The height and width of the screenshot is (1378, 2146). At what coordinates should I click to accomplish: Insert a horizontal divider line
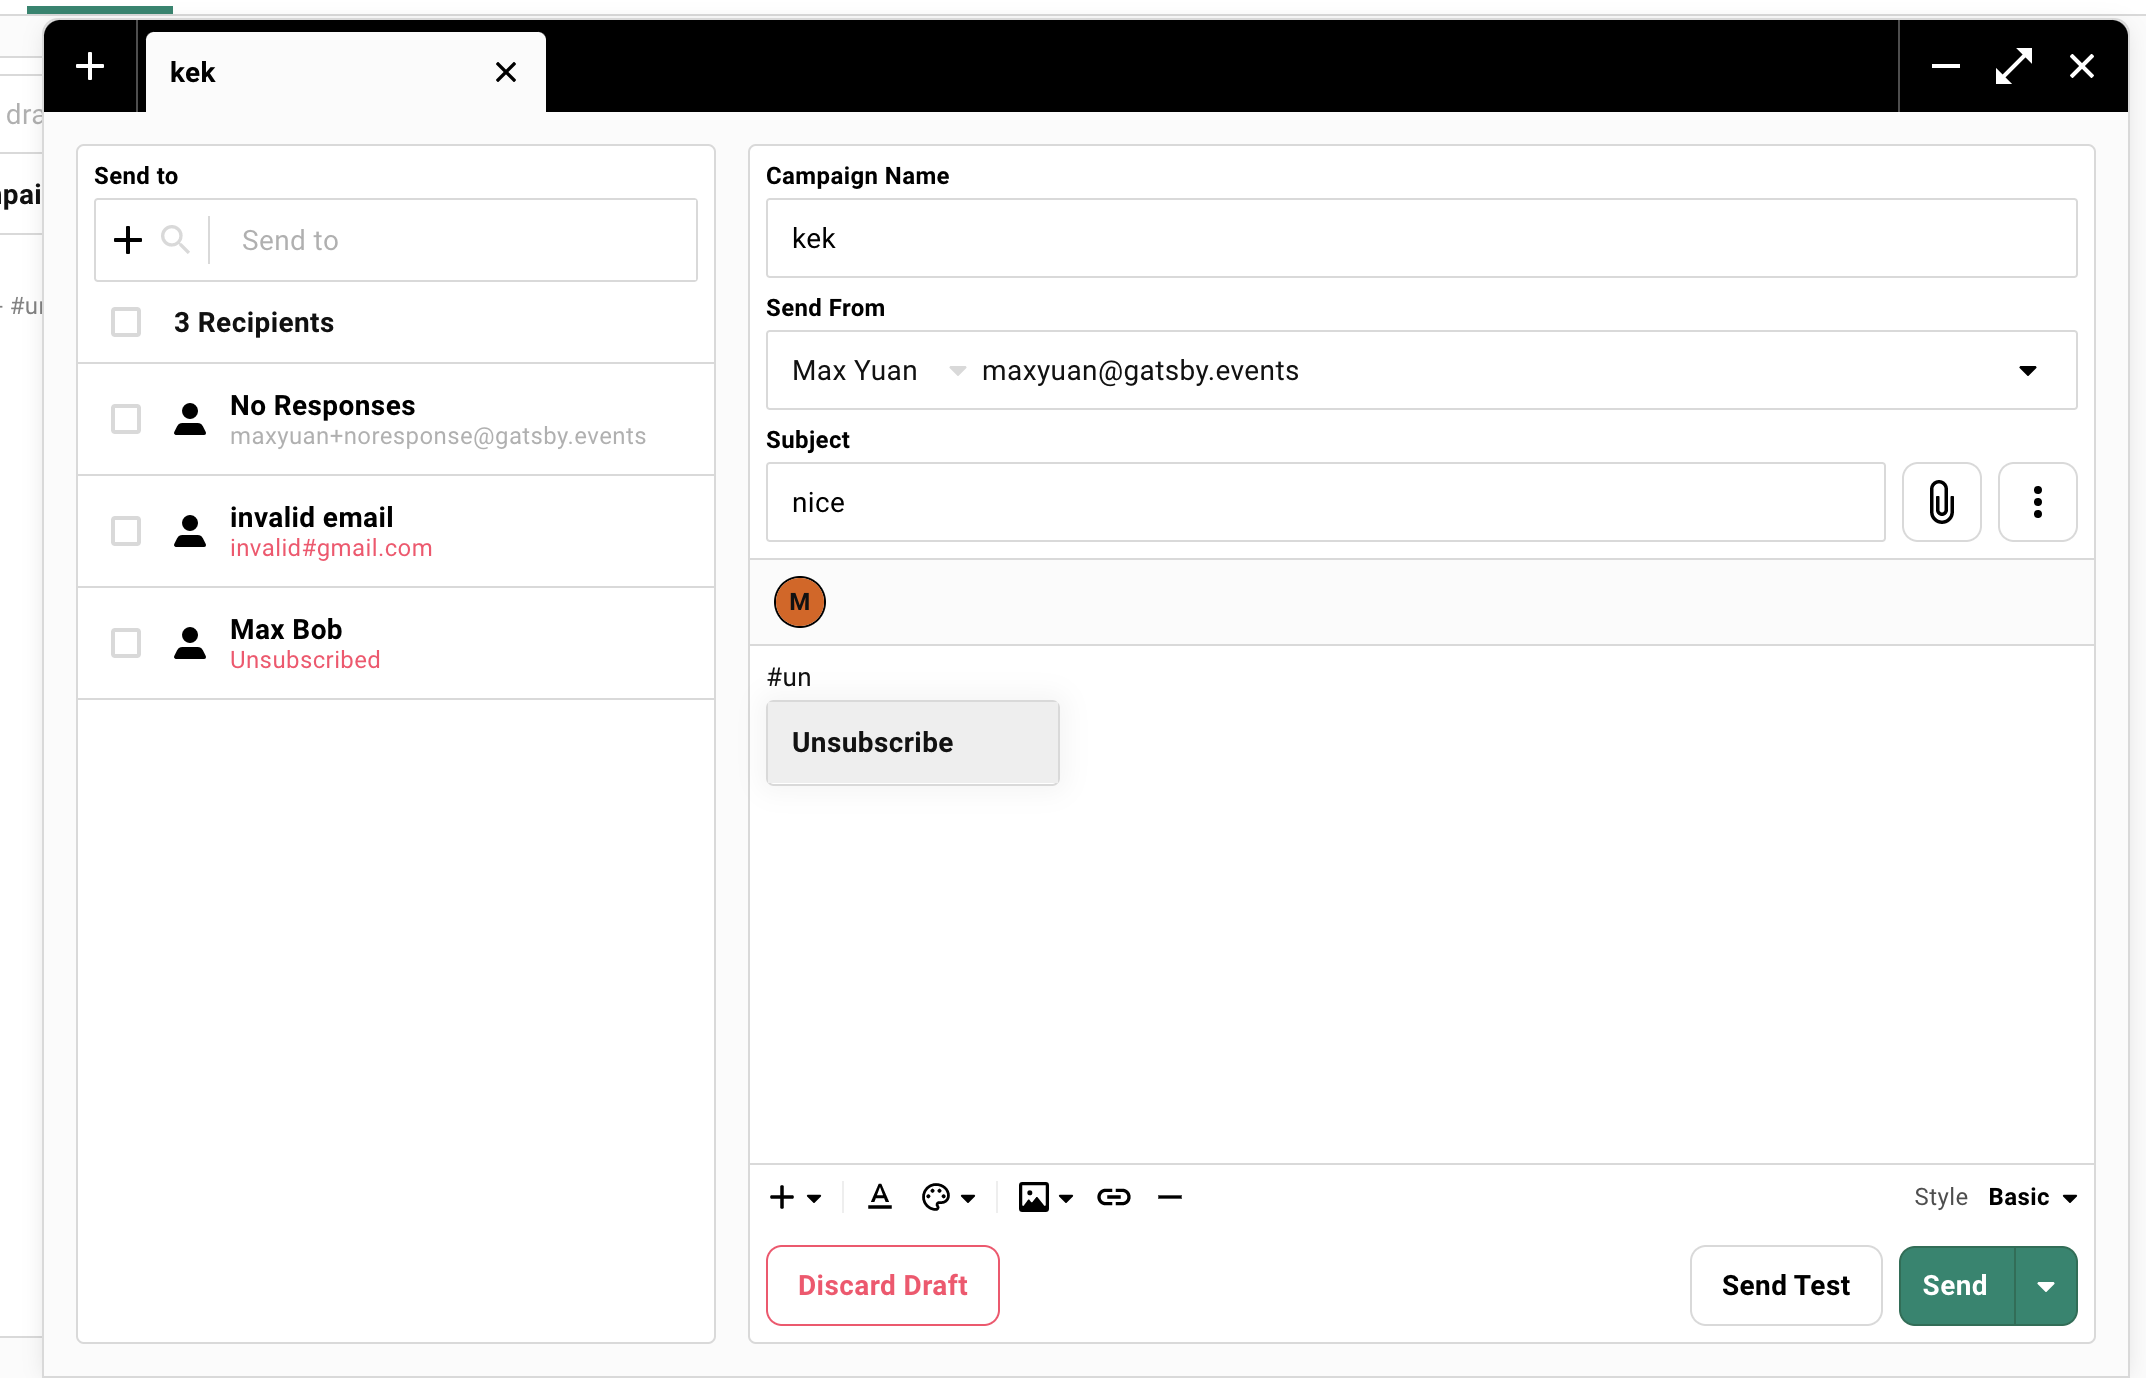(1170, 1197)
